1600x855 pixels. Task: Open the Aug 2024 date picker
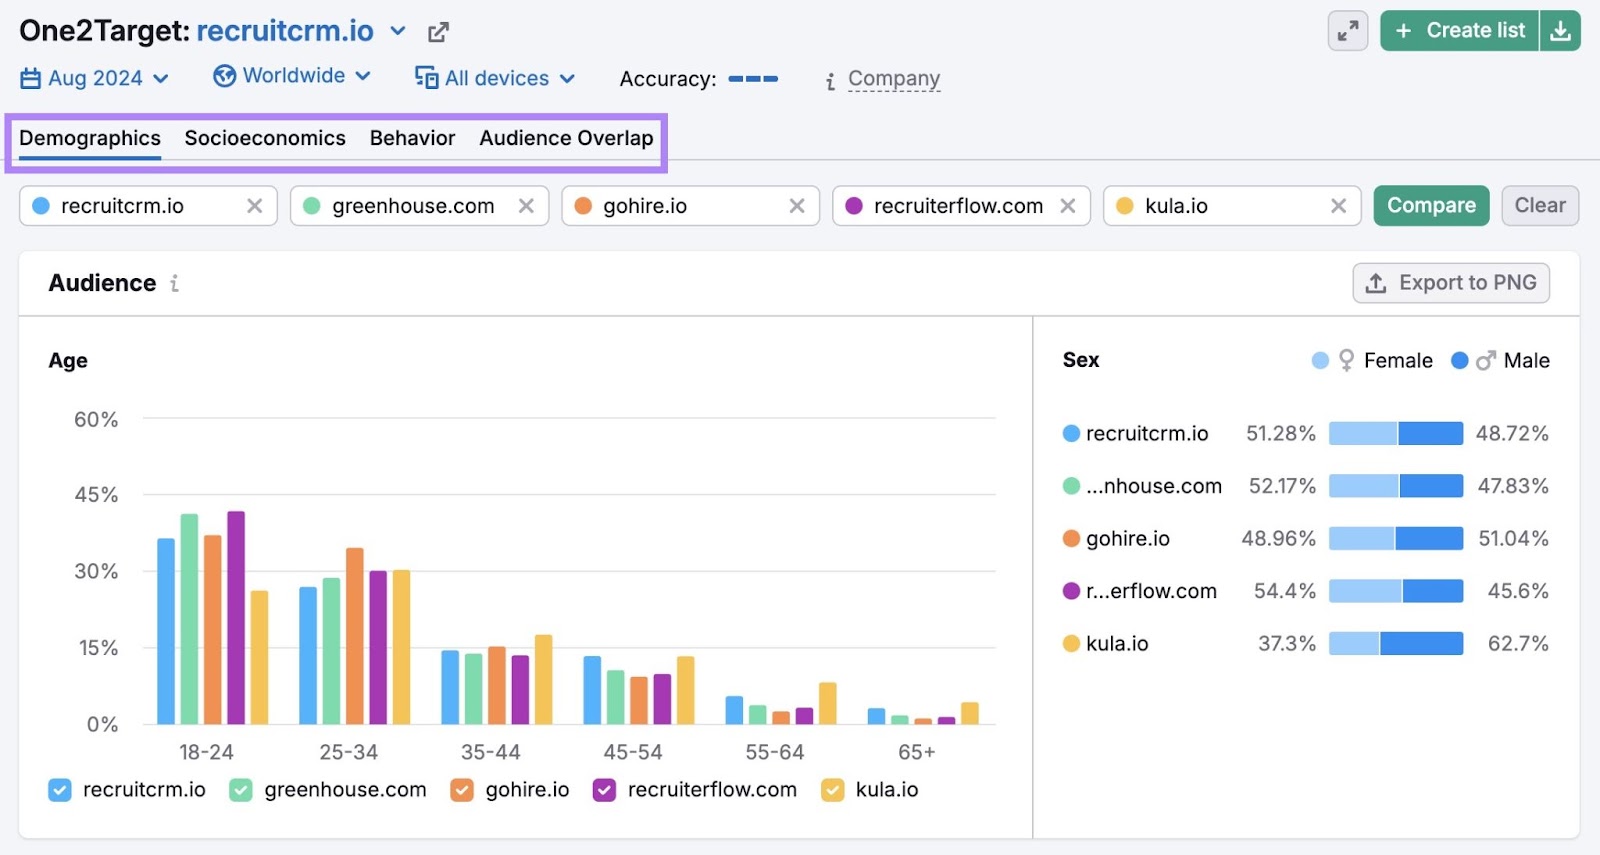tap(95, 78)
